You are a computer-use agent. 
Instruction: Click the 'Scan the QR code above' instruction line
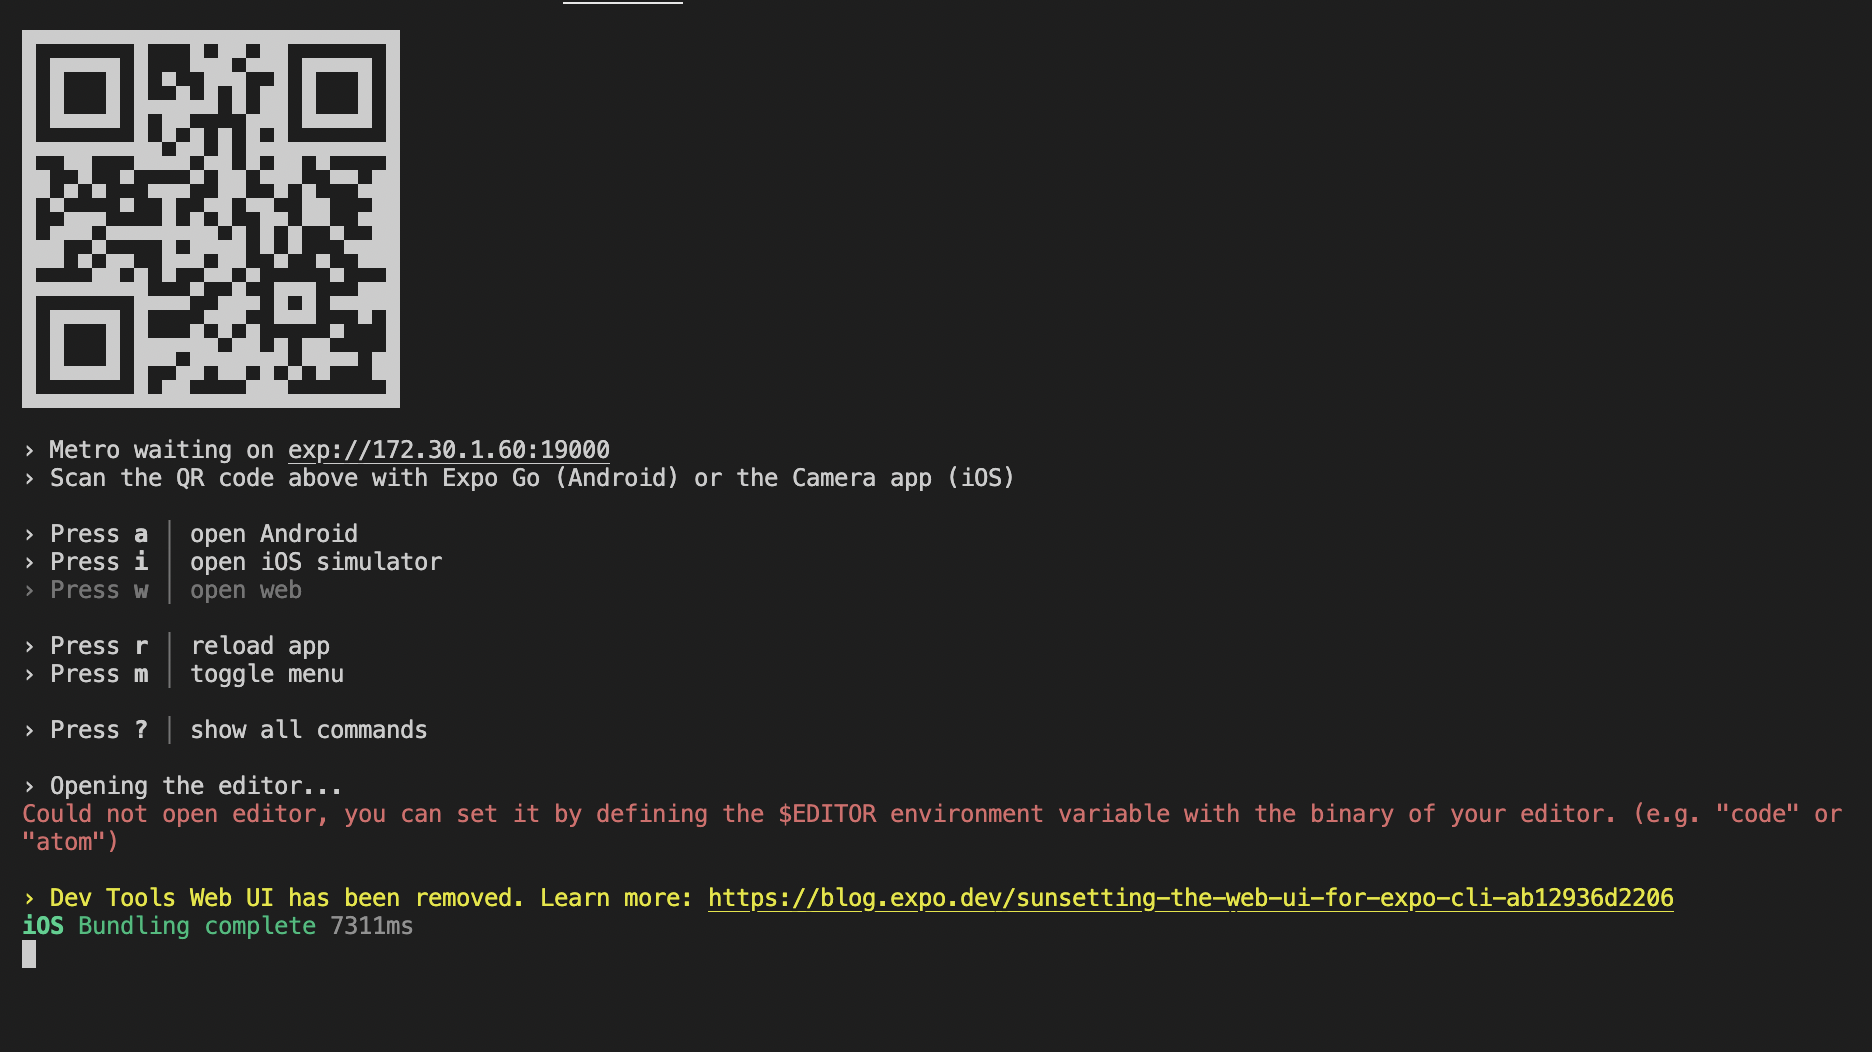point(519,478)
